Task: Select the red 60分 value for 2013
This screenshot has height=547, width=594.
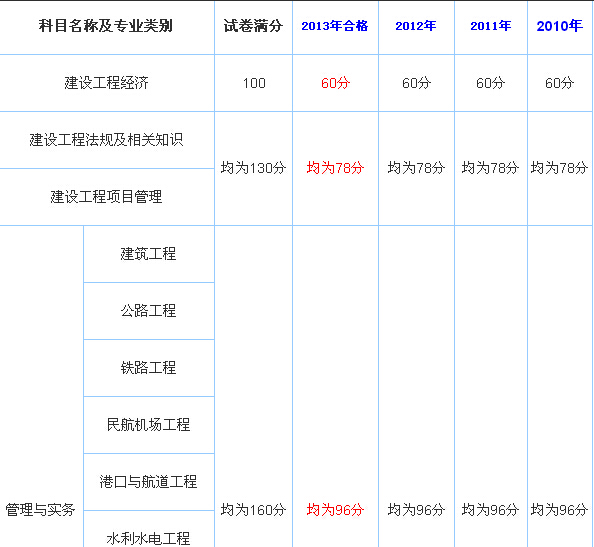Action: click(x=335, y=83)
